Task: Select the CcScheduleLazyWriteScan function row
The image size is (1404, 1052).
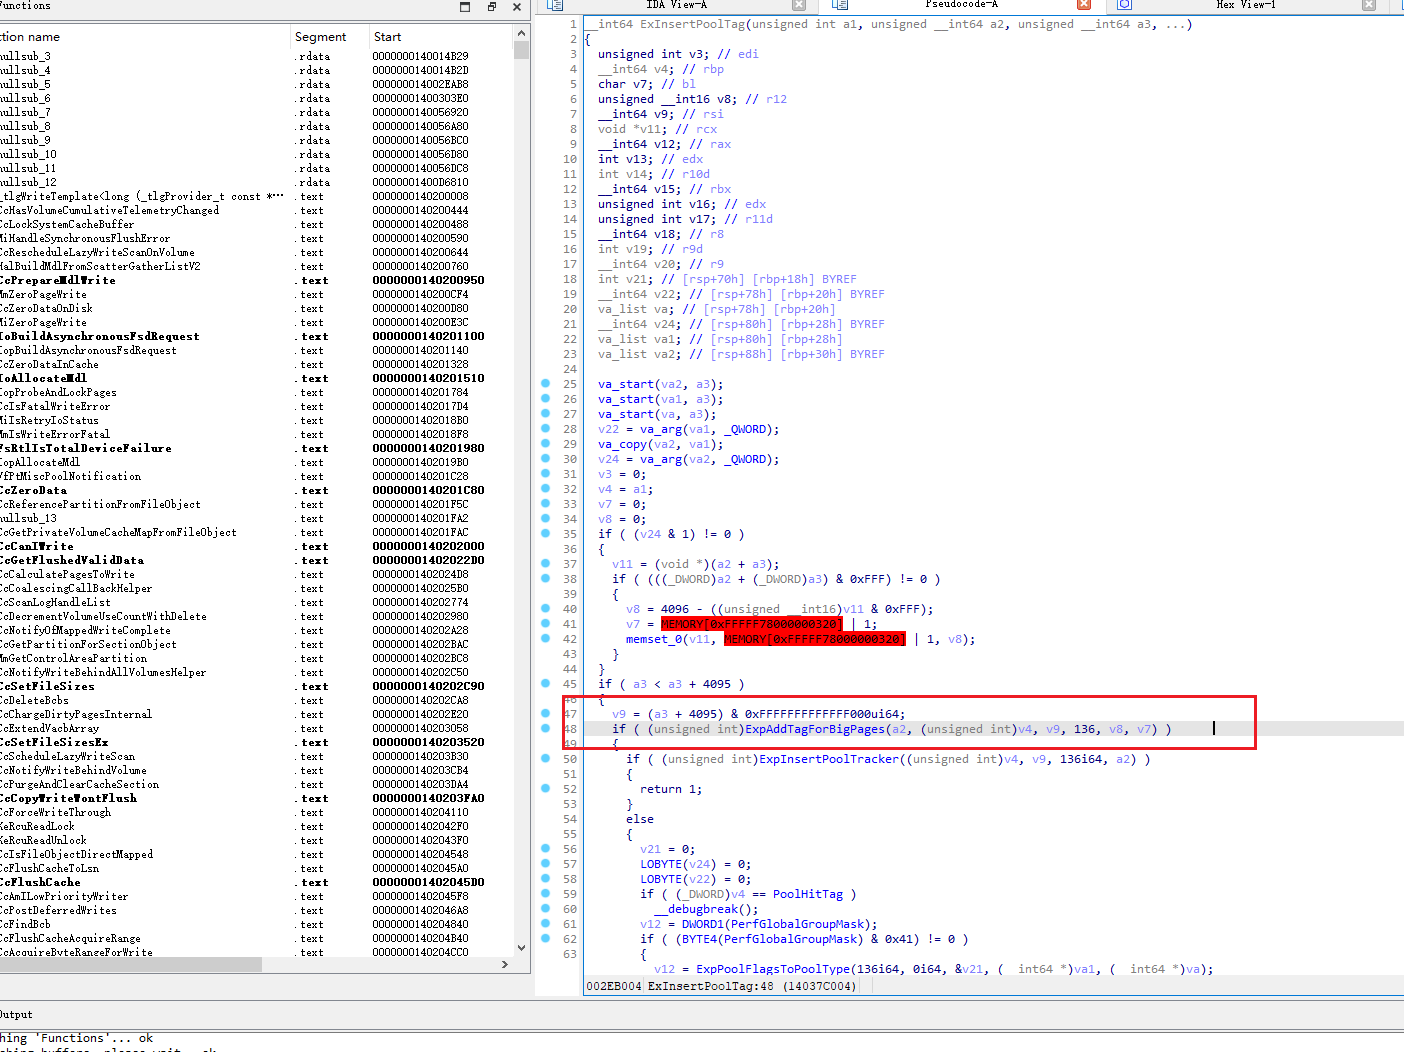Action: 256,757
